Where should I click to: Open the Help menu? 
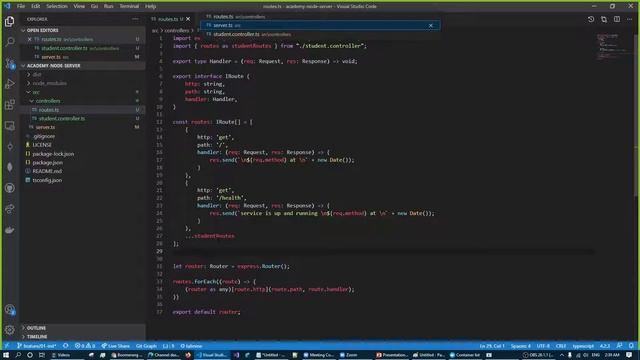tap(151, 6)
